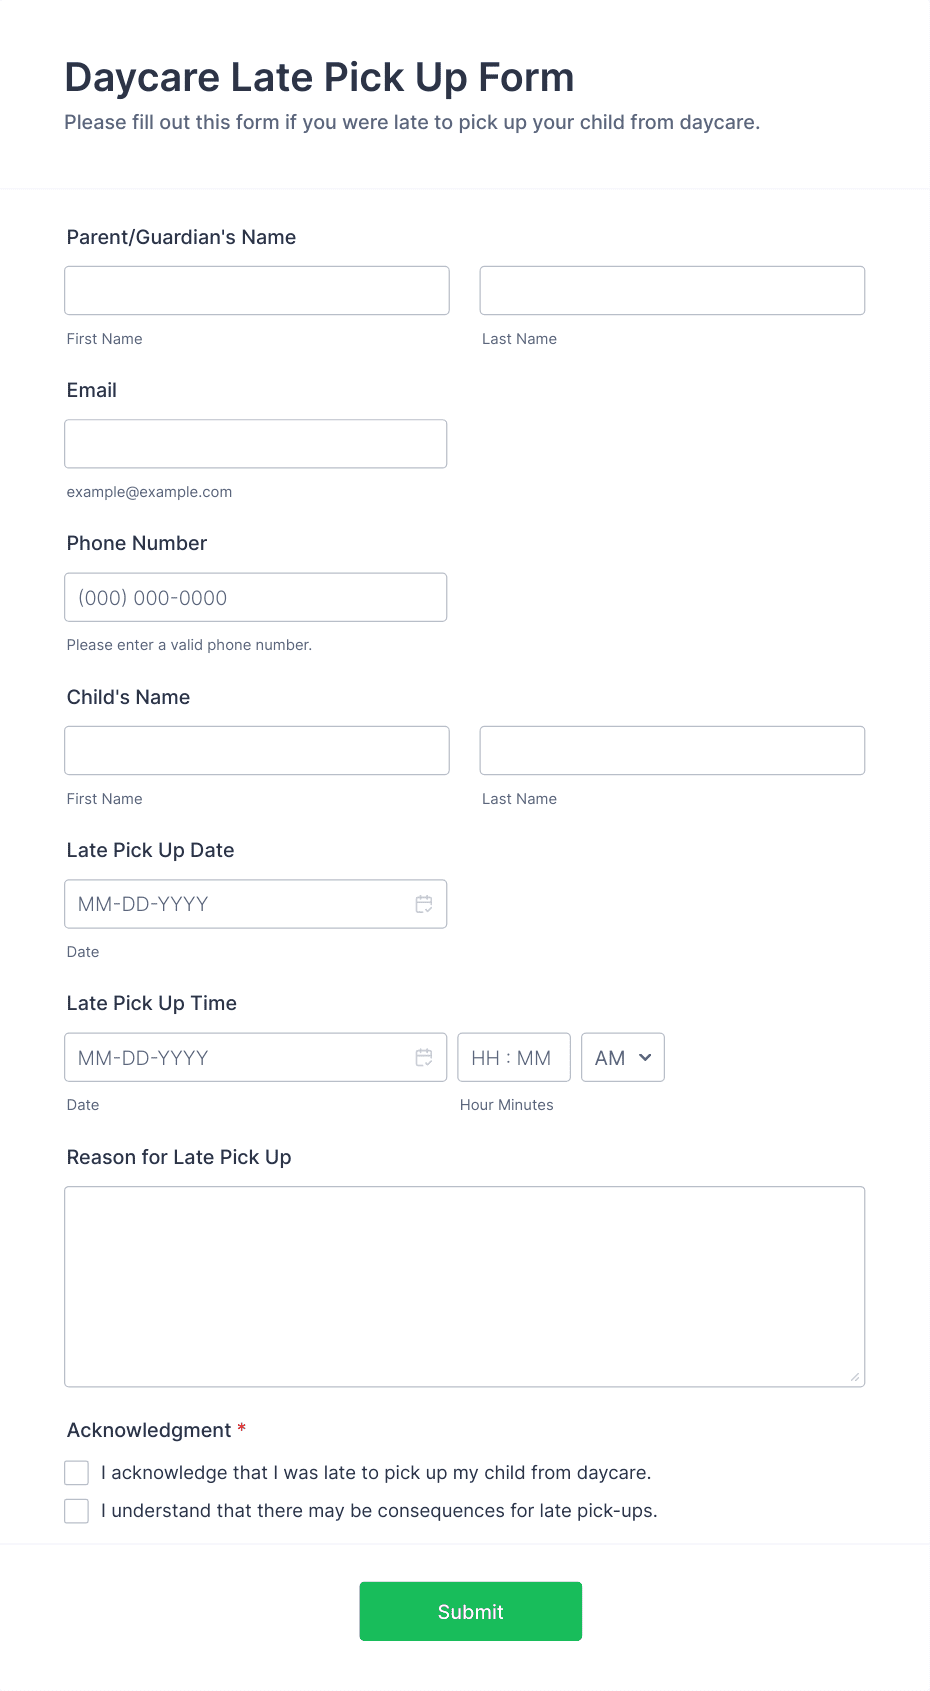
Task: Click the parent's First Name field
Action: [x=256, y=290]
